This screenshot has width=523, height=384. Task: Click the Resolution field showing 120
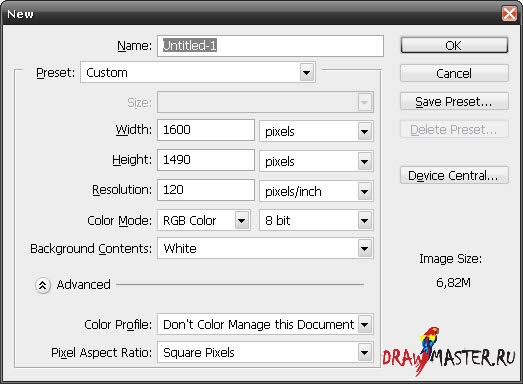tap(206, 190)
